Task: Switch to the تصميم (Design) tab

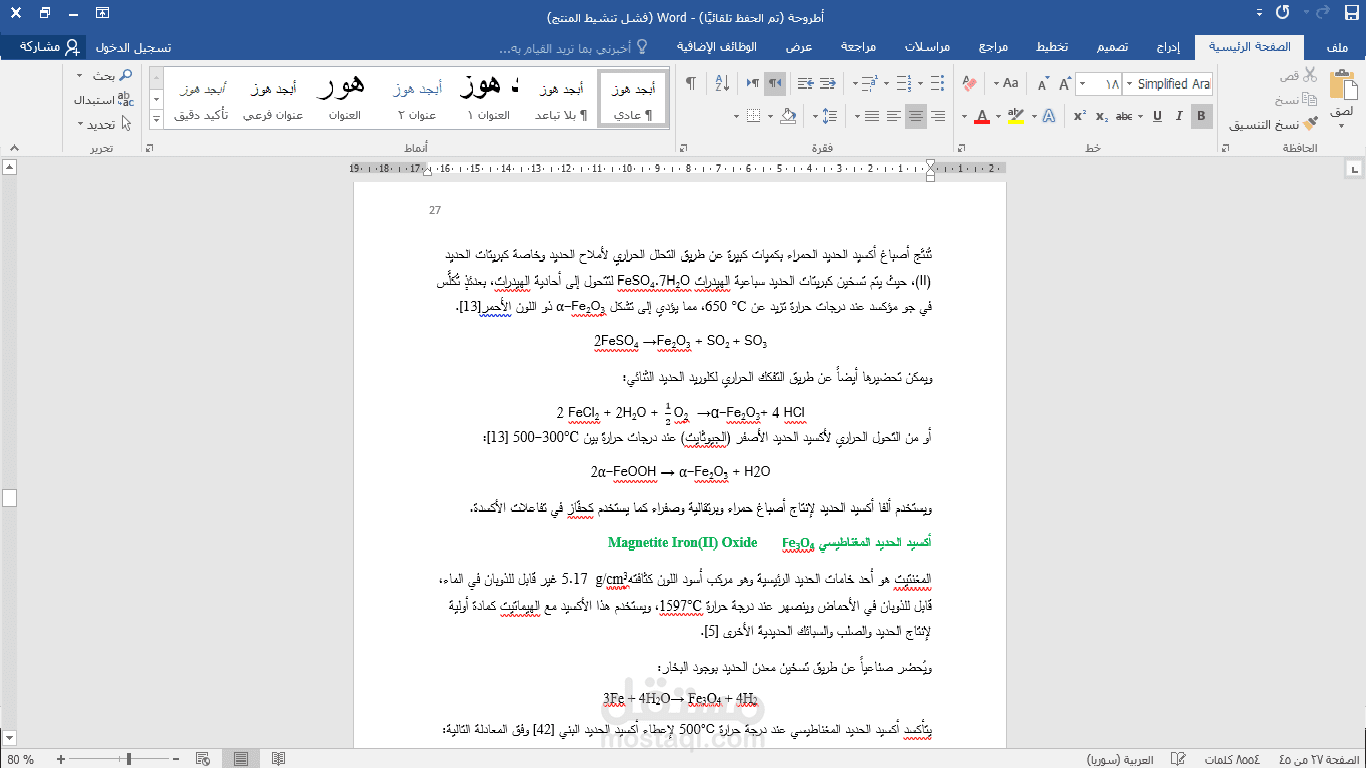Action: pos(1112,47)
